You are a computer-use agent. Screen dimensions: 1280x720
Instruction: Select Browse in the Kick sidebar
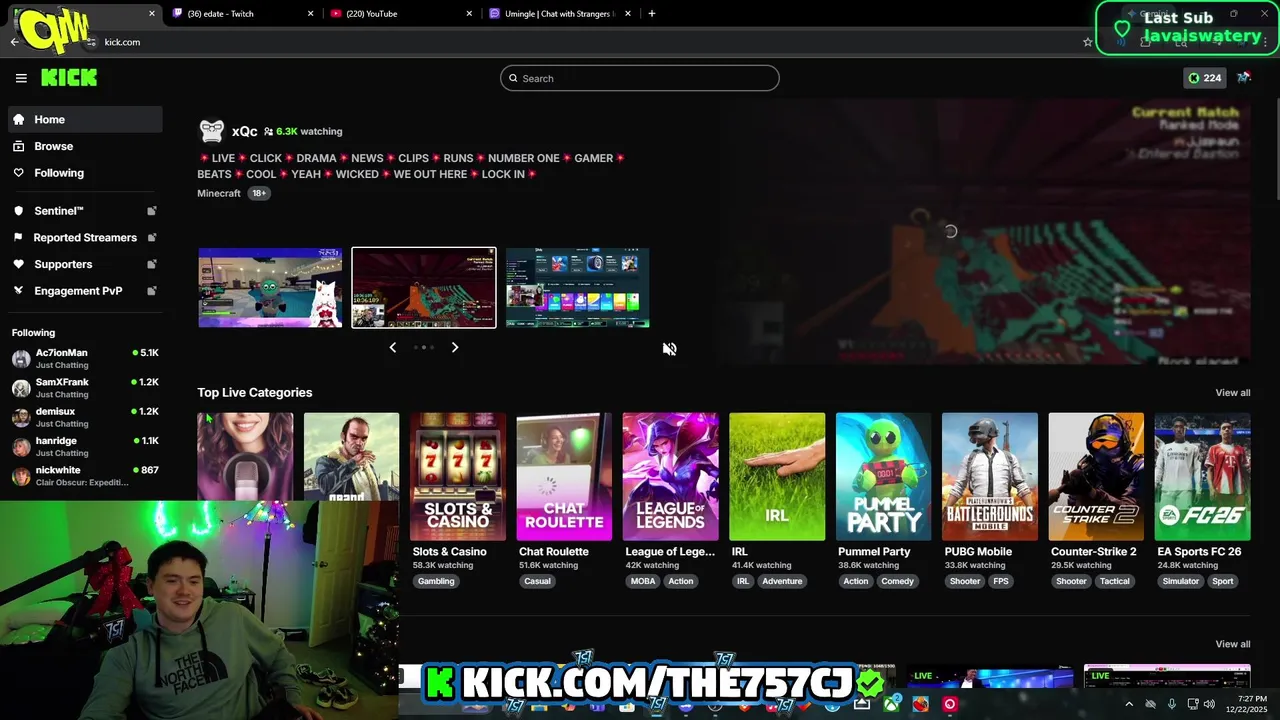point(85,146)
